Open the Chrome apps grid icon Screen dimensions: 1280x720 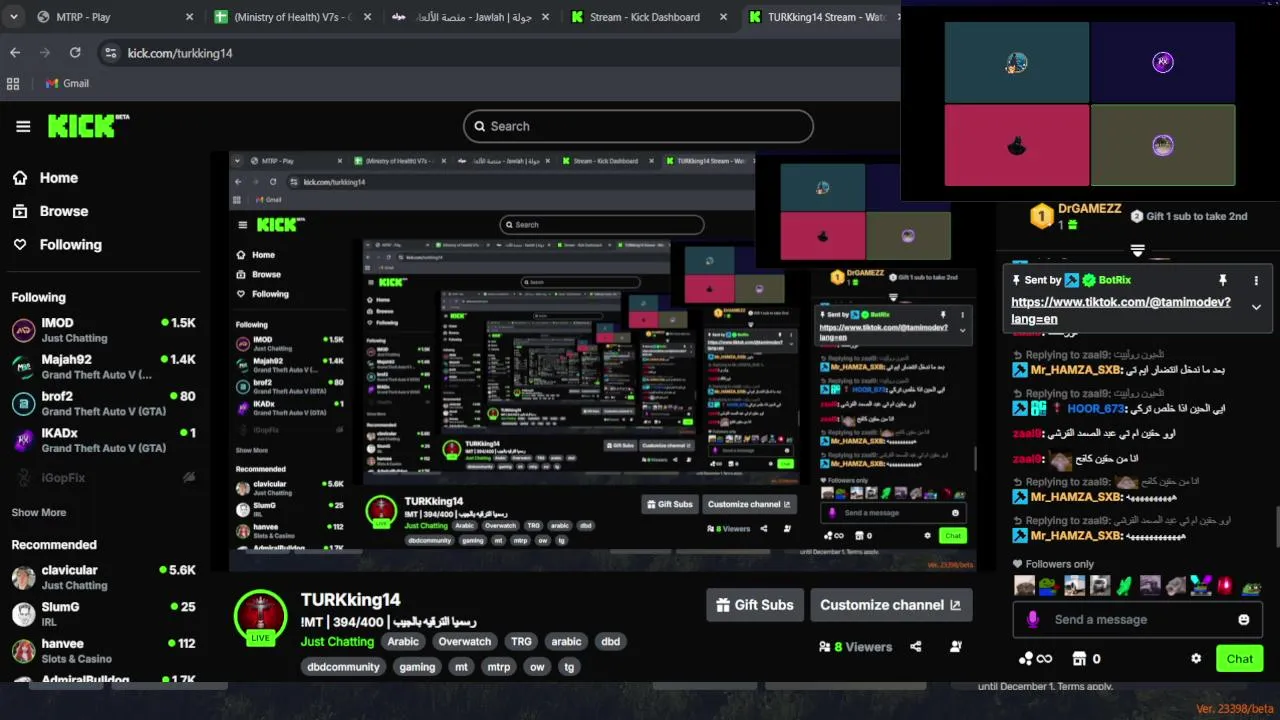coord(13,84)
